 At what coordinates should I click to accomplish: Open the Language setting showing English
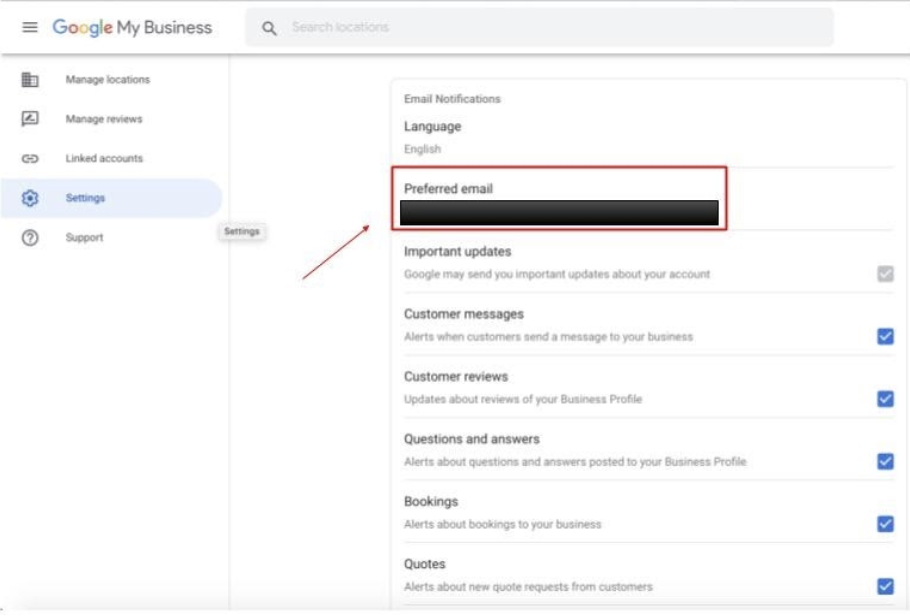[648, 138]
